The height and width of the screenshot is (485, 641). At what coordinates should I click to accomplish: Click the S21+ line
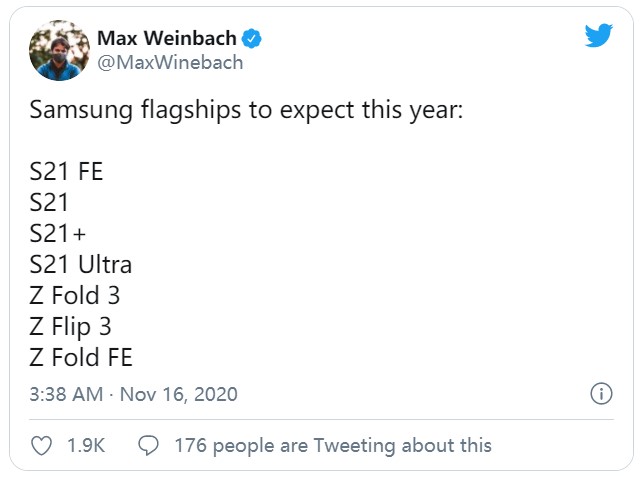[58, 234]
